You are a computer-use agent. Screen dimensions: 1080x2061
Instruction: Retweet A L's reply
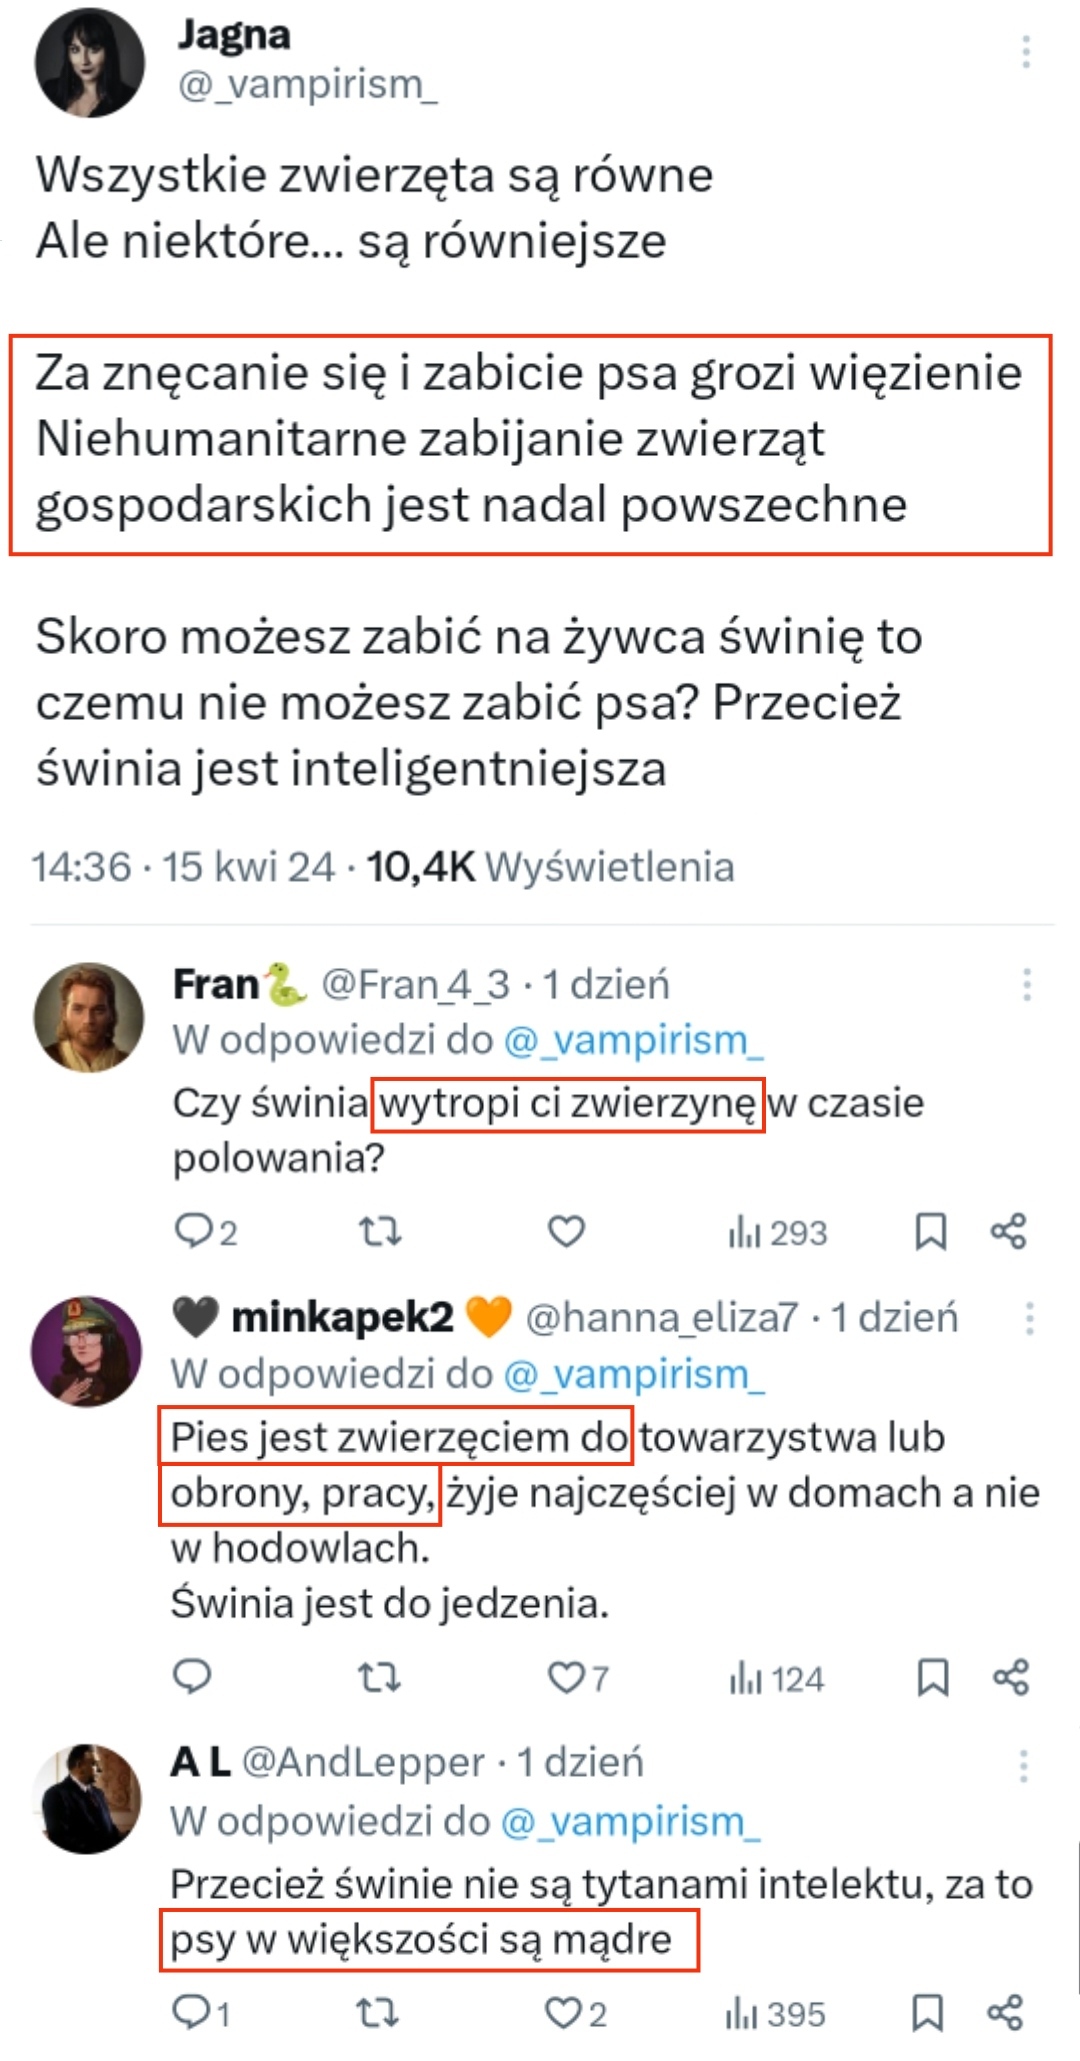(378, 2013)
